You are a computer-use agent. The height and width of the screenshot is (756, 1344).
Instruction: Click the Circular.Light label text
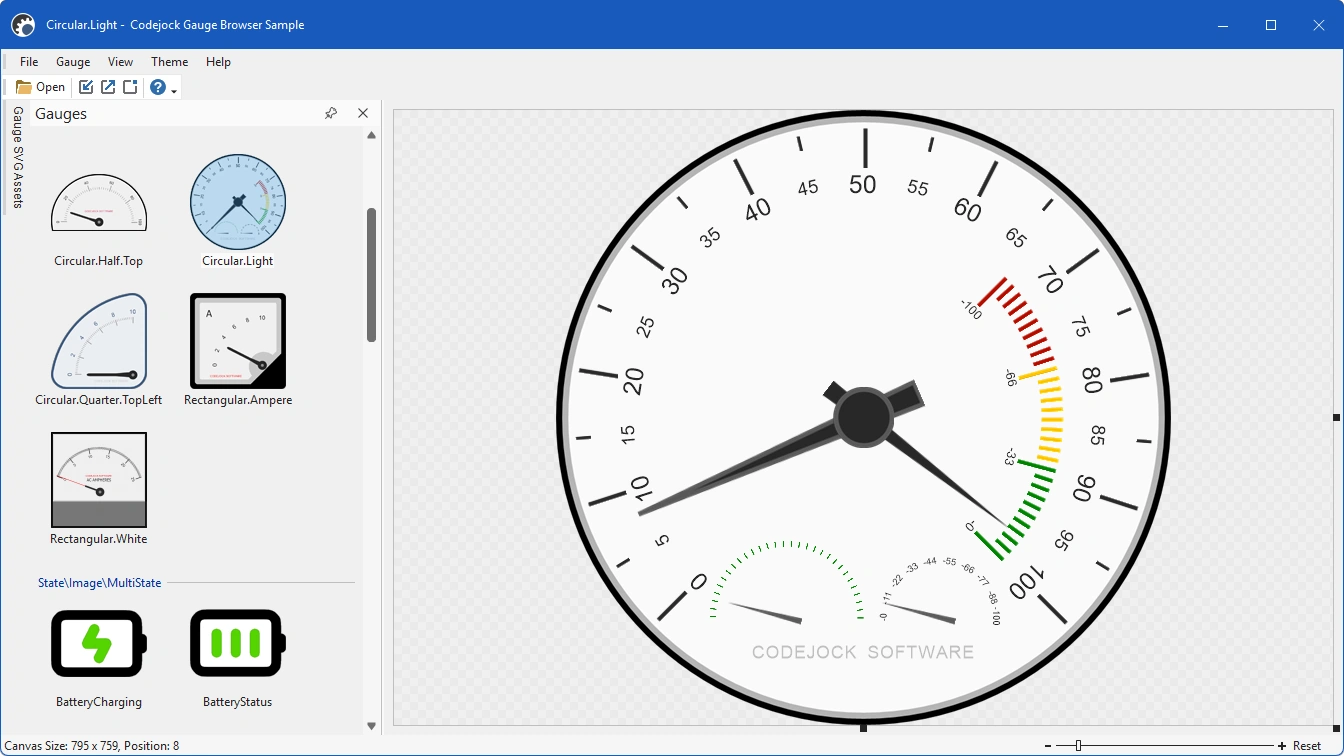point(238,261)
